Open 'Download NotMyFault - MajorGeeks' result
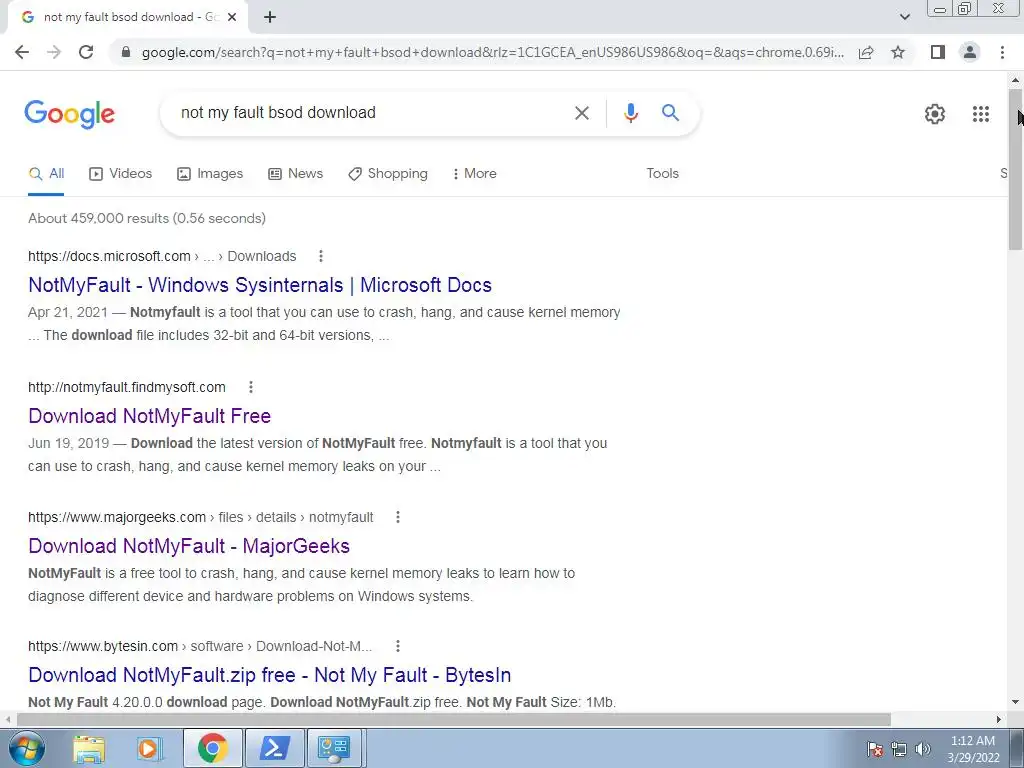Image resolution: width=1024 pixels, height=768 pixels. coord(189,546)
